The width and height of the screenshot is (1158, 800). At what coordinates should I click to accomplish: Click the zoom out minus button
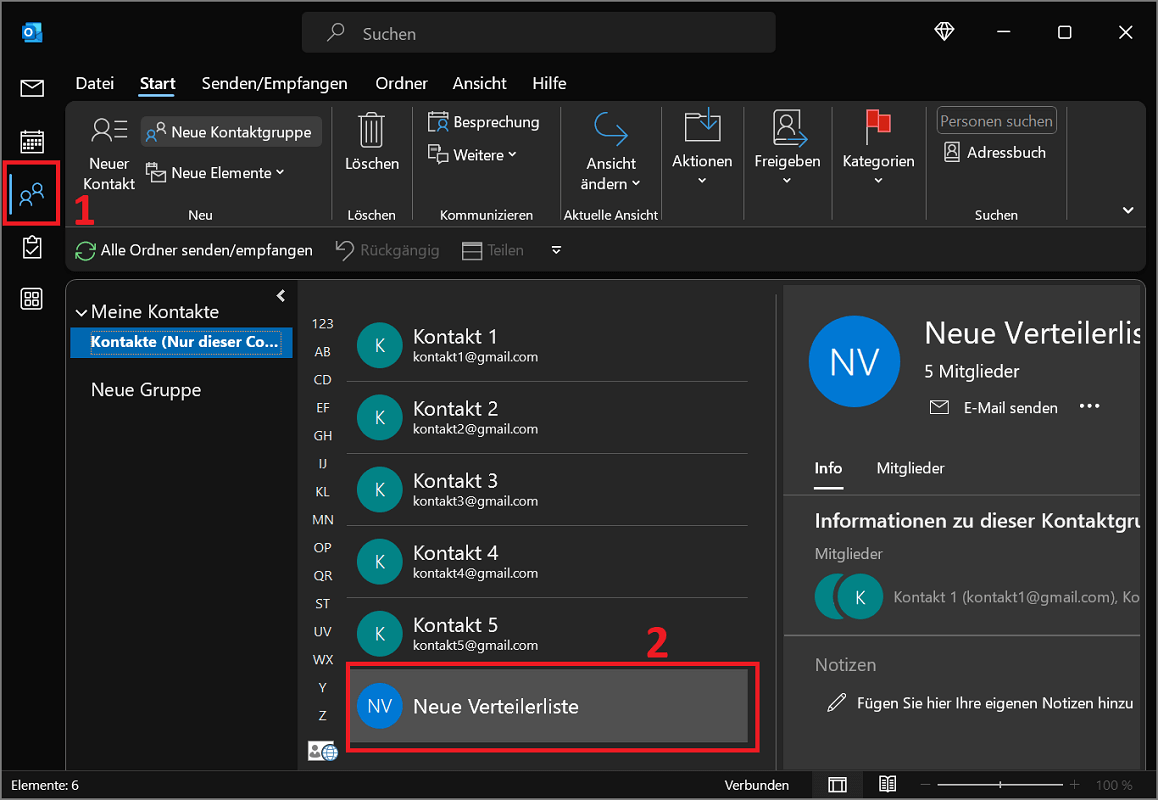click(925, 784)
